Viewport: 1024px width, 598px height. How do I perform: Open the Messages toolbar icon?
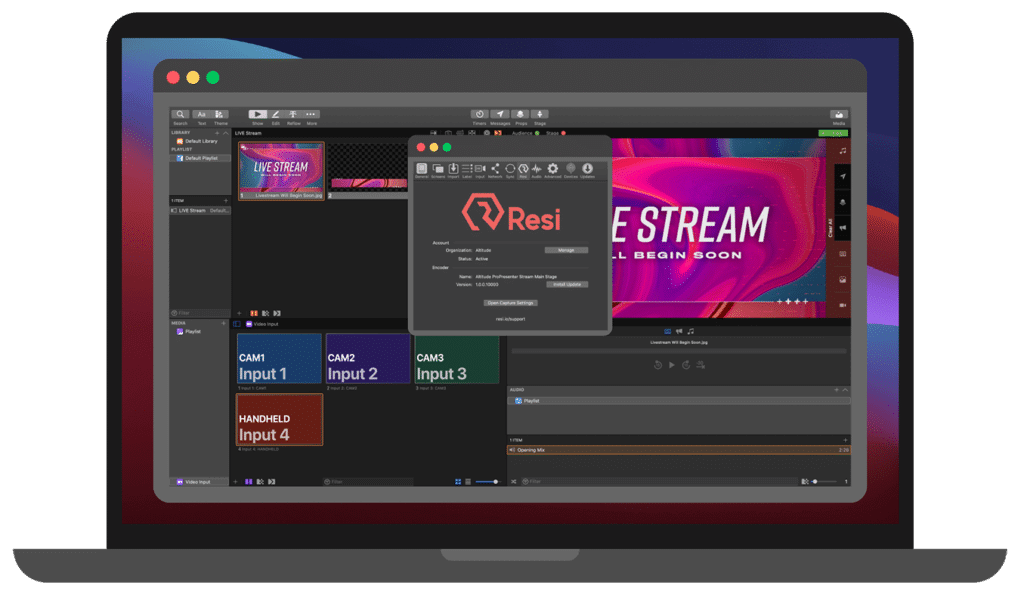point(500,115)
